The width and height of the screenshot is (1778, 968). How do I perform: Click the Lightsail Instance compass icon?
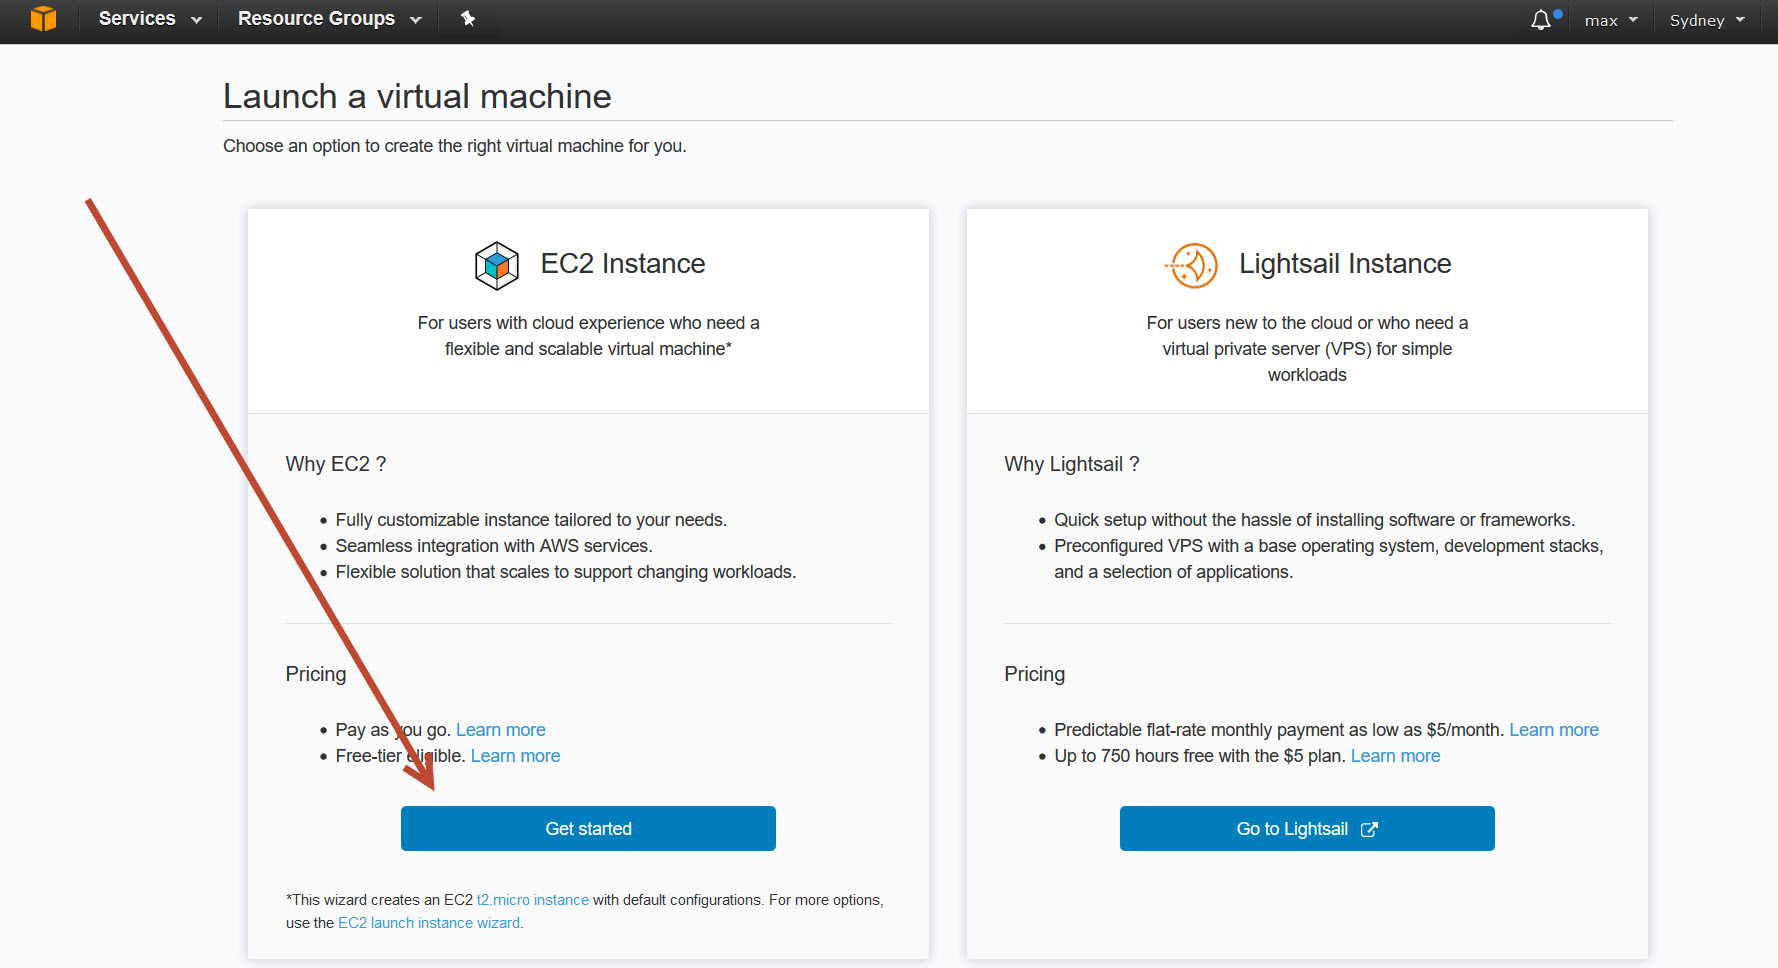pyautogui.click(x=1193, y=266)
